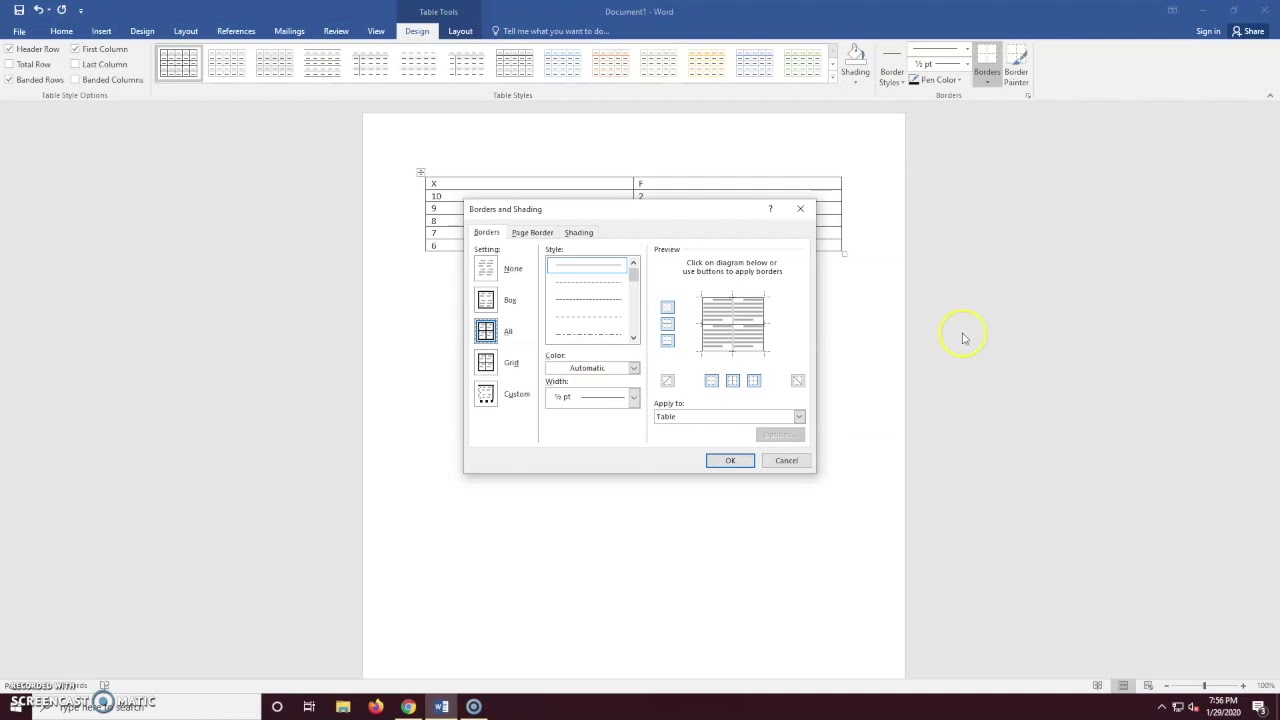This screenshot has height=720, width=1280.
Task: Undo the last action
Action: click(x=39, y=10)
